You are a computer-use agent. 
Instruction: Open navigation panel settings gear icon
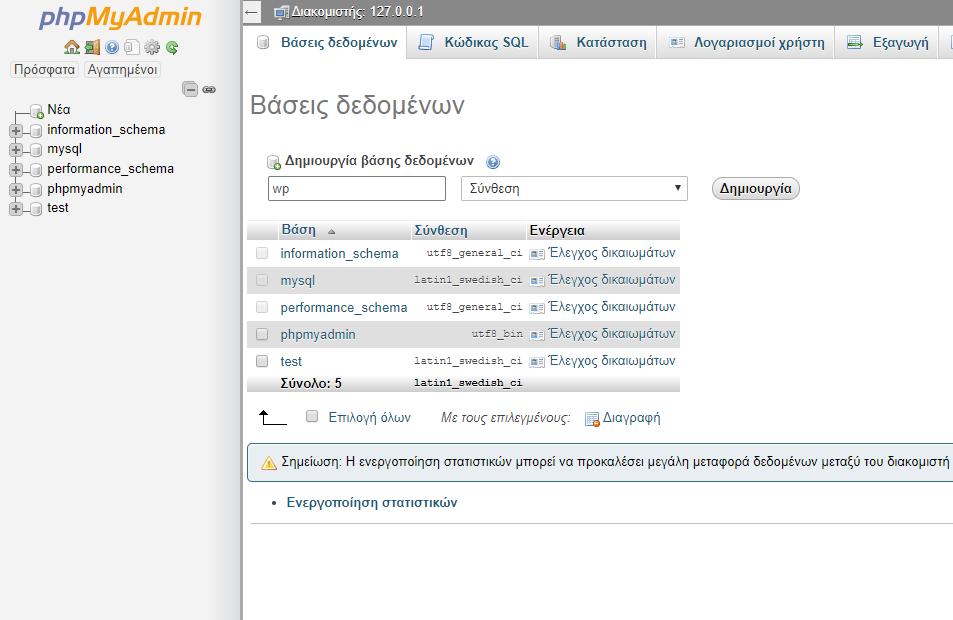tap(152, 47)
